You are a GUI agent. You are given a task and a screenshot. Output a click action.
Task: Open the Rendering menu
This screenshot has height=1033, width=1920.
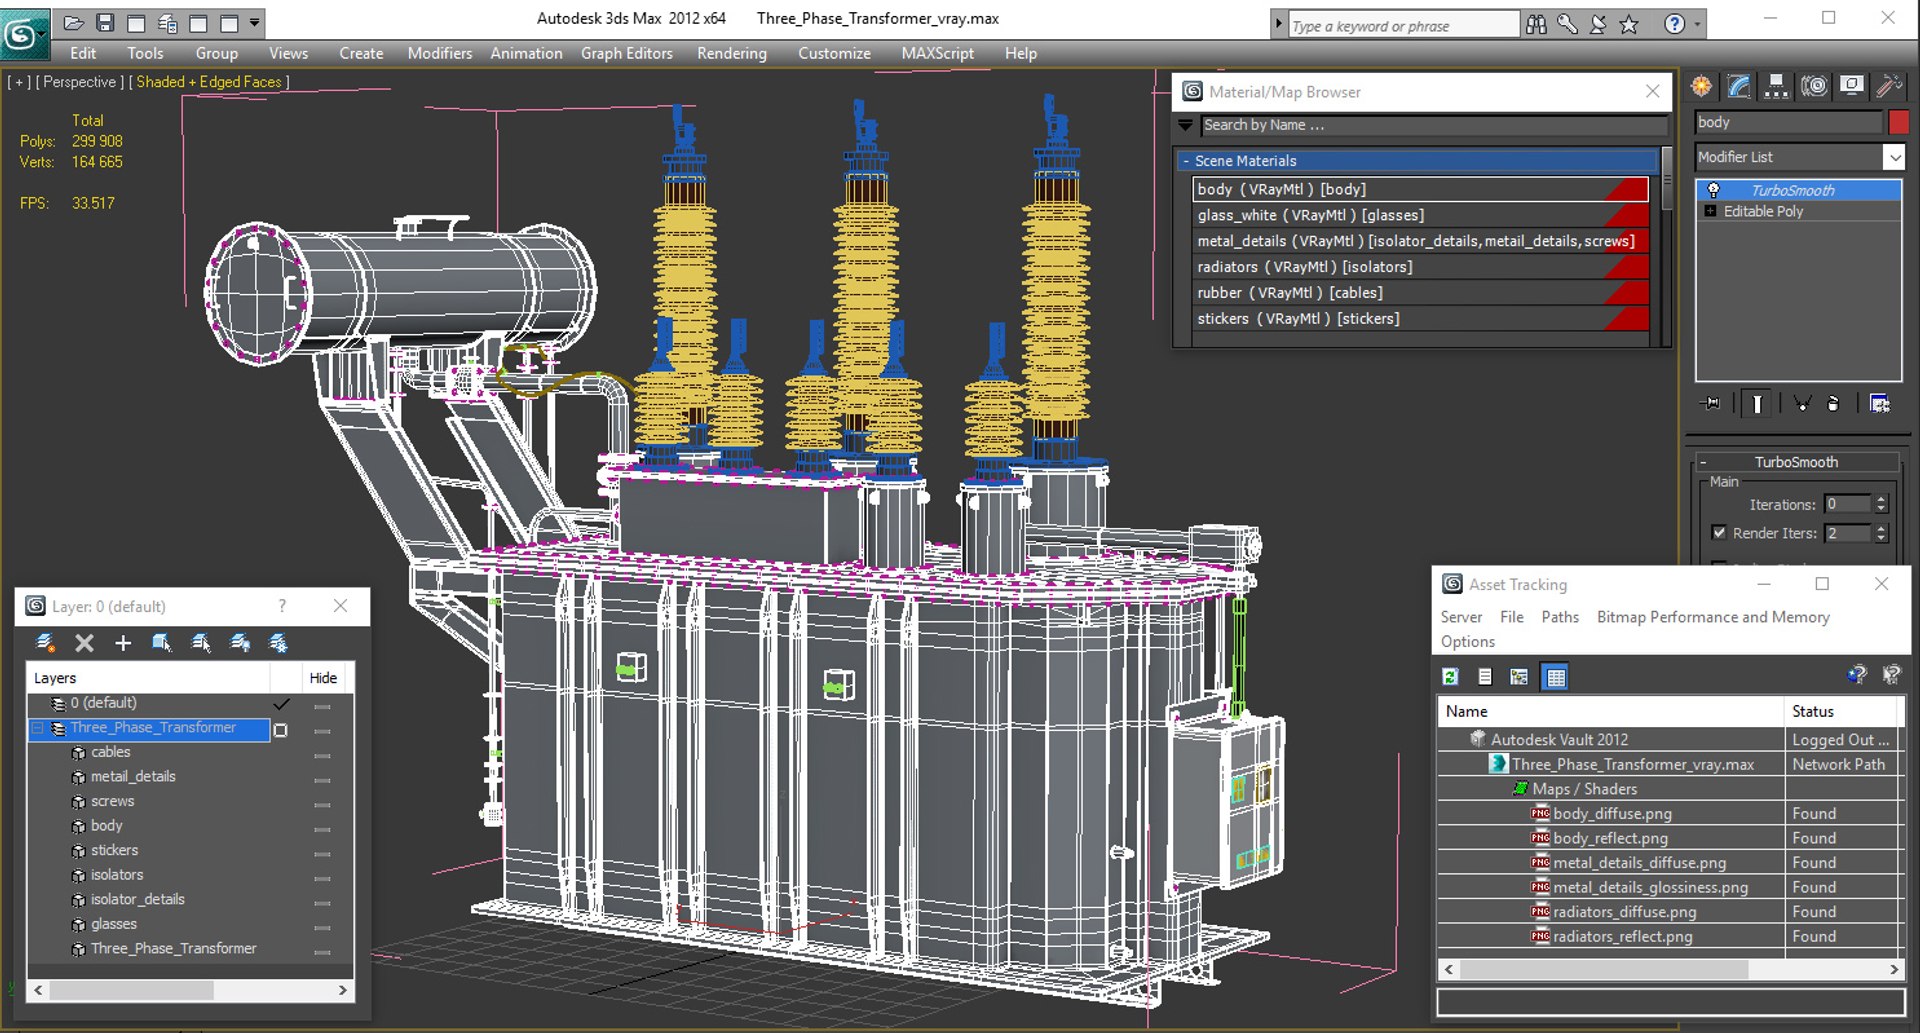tap(732, 53)
